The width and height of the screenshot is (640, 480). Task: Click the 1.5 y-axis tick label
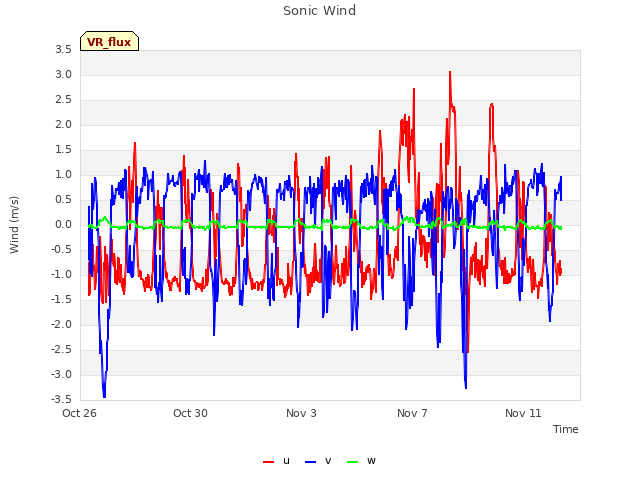click(64, 150)
